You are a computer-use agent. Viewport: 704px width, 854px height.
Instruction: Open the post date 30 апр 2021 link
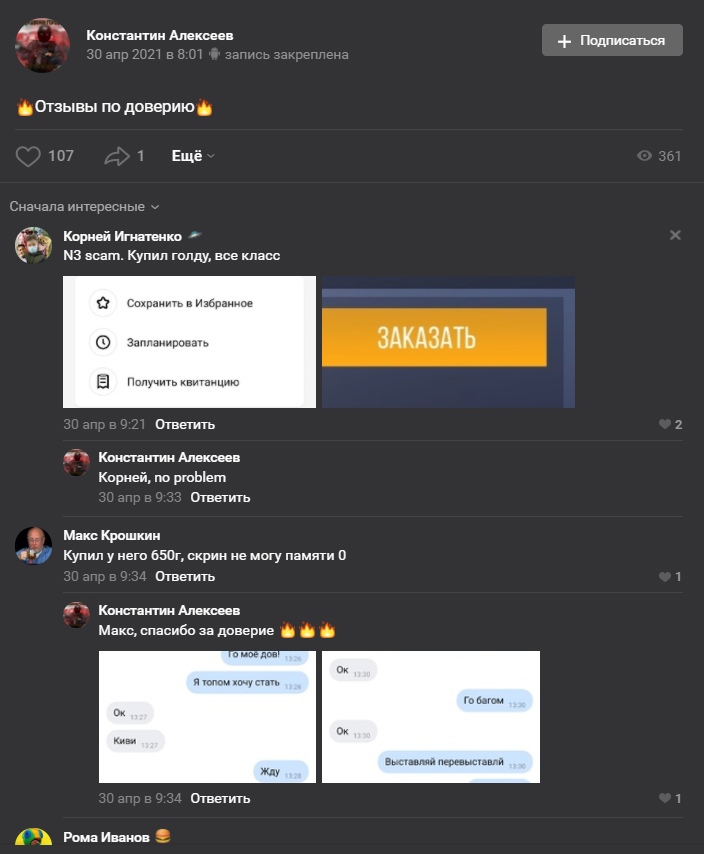click(x=144, y=54)
